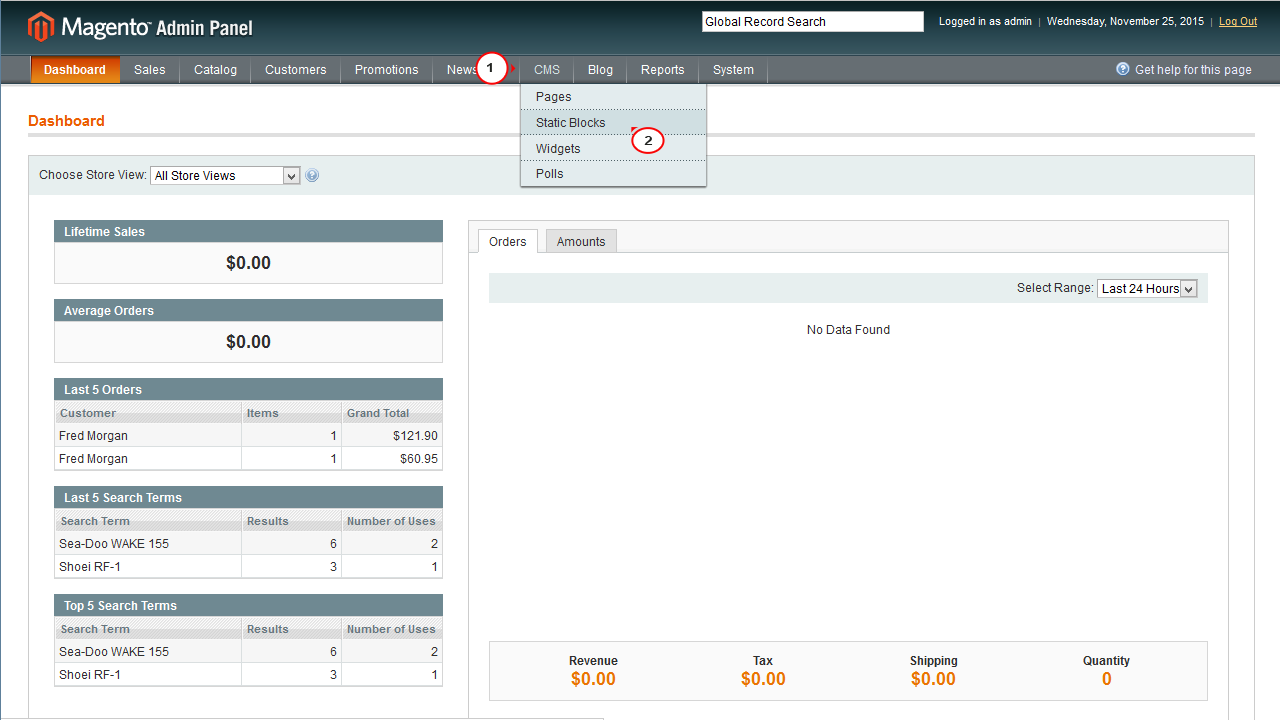Open the Dashboard menu
The image size is (1280, 720).
tap(75, 70)
